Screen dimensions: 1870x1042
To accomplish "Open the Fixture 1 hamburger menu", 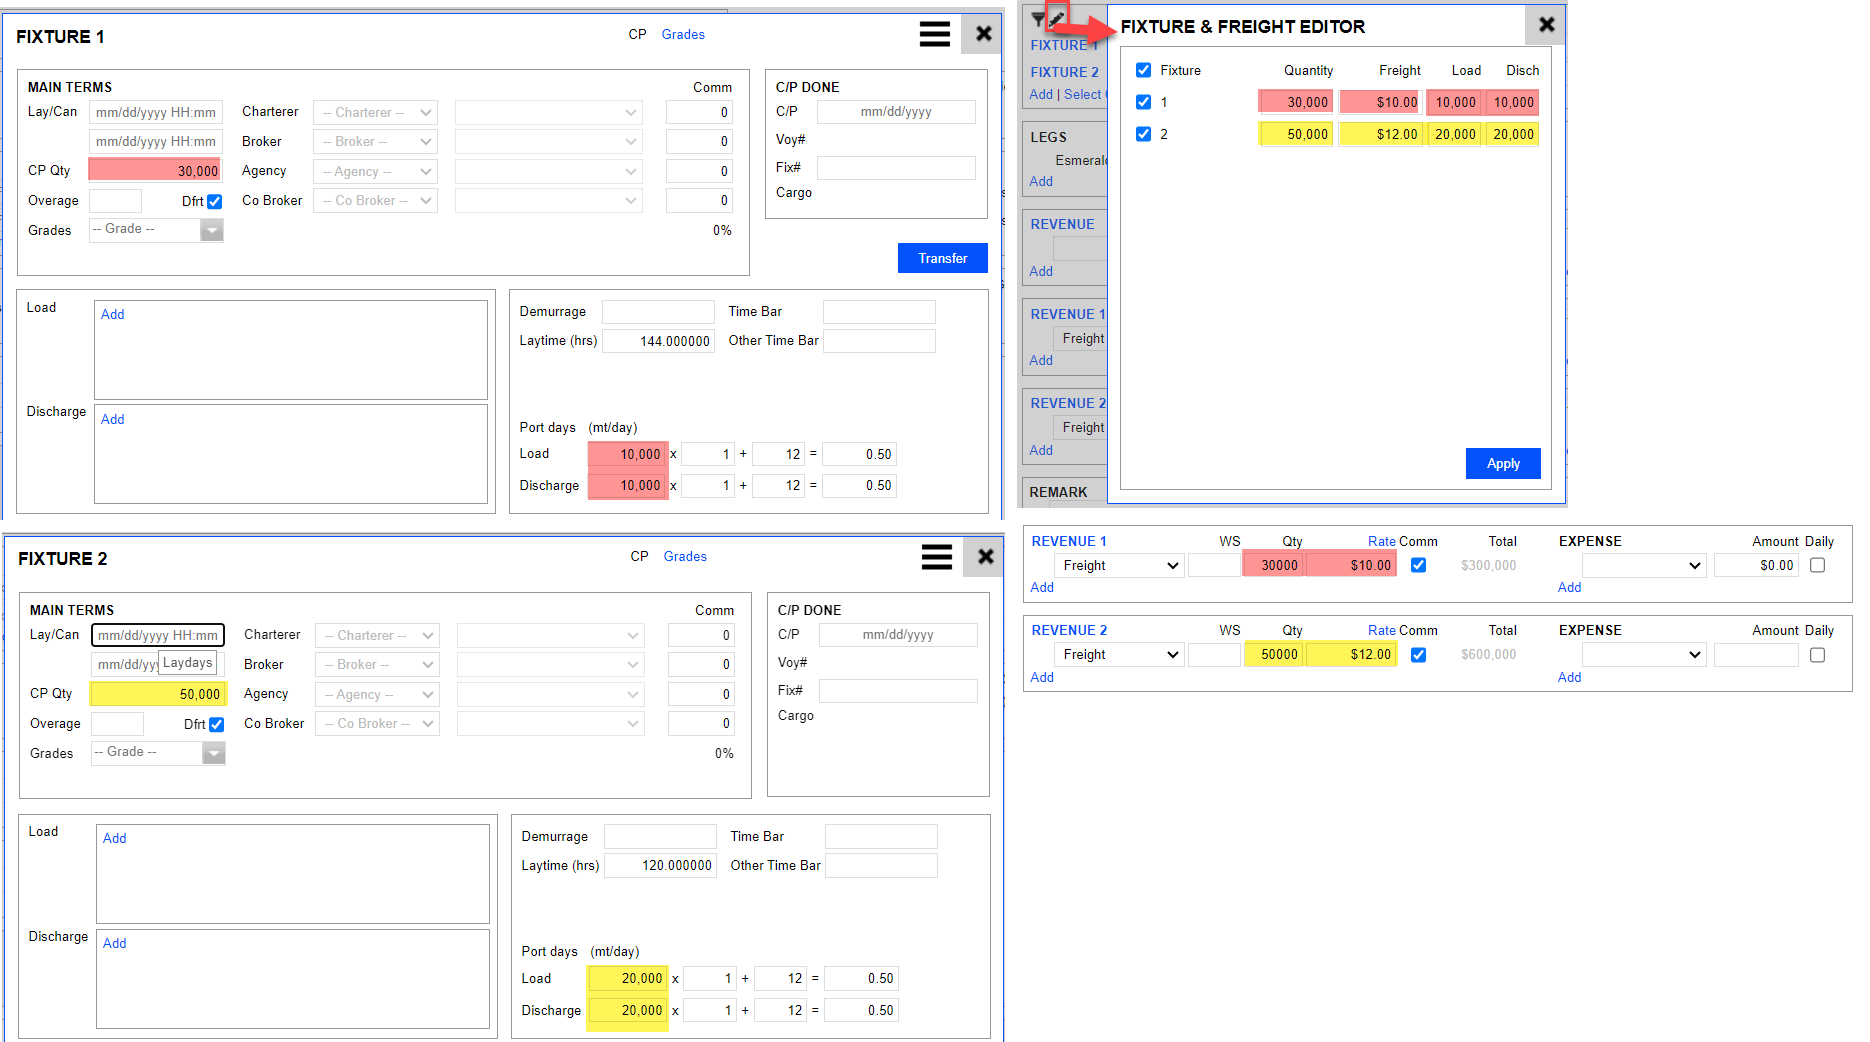I will [x=934, y=35].
